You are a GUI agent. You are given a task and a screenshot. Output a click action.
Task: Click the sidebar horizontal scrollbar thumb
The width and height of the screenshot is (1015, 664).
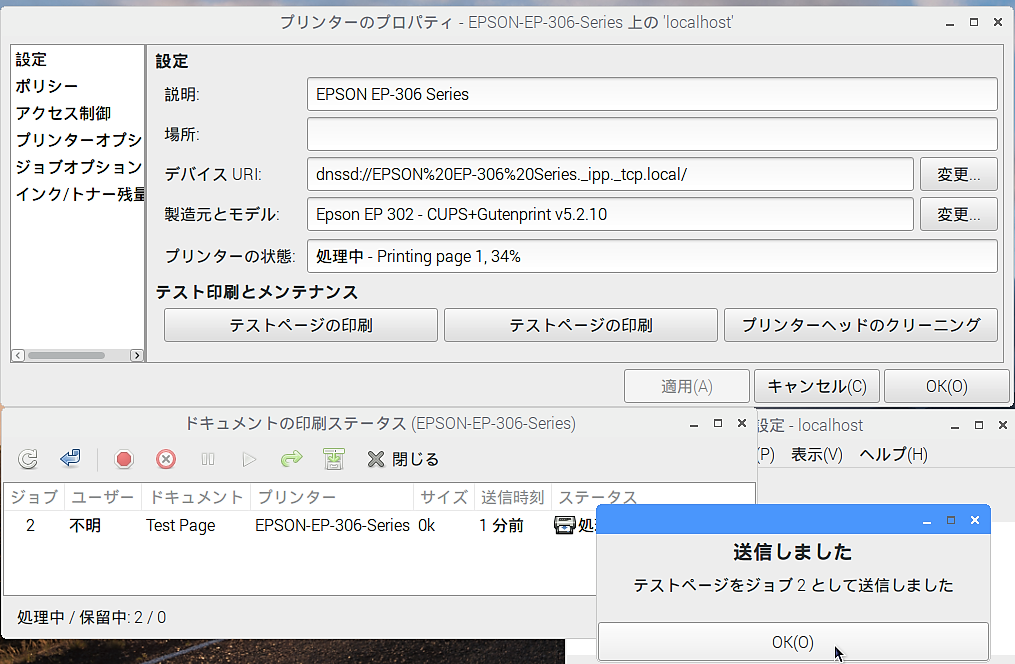pos(66,355)
